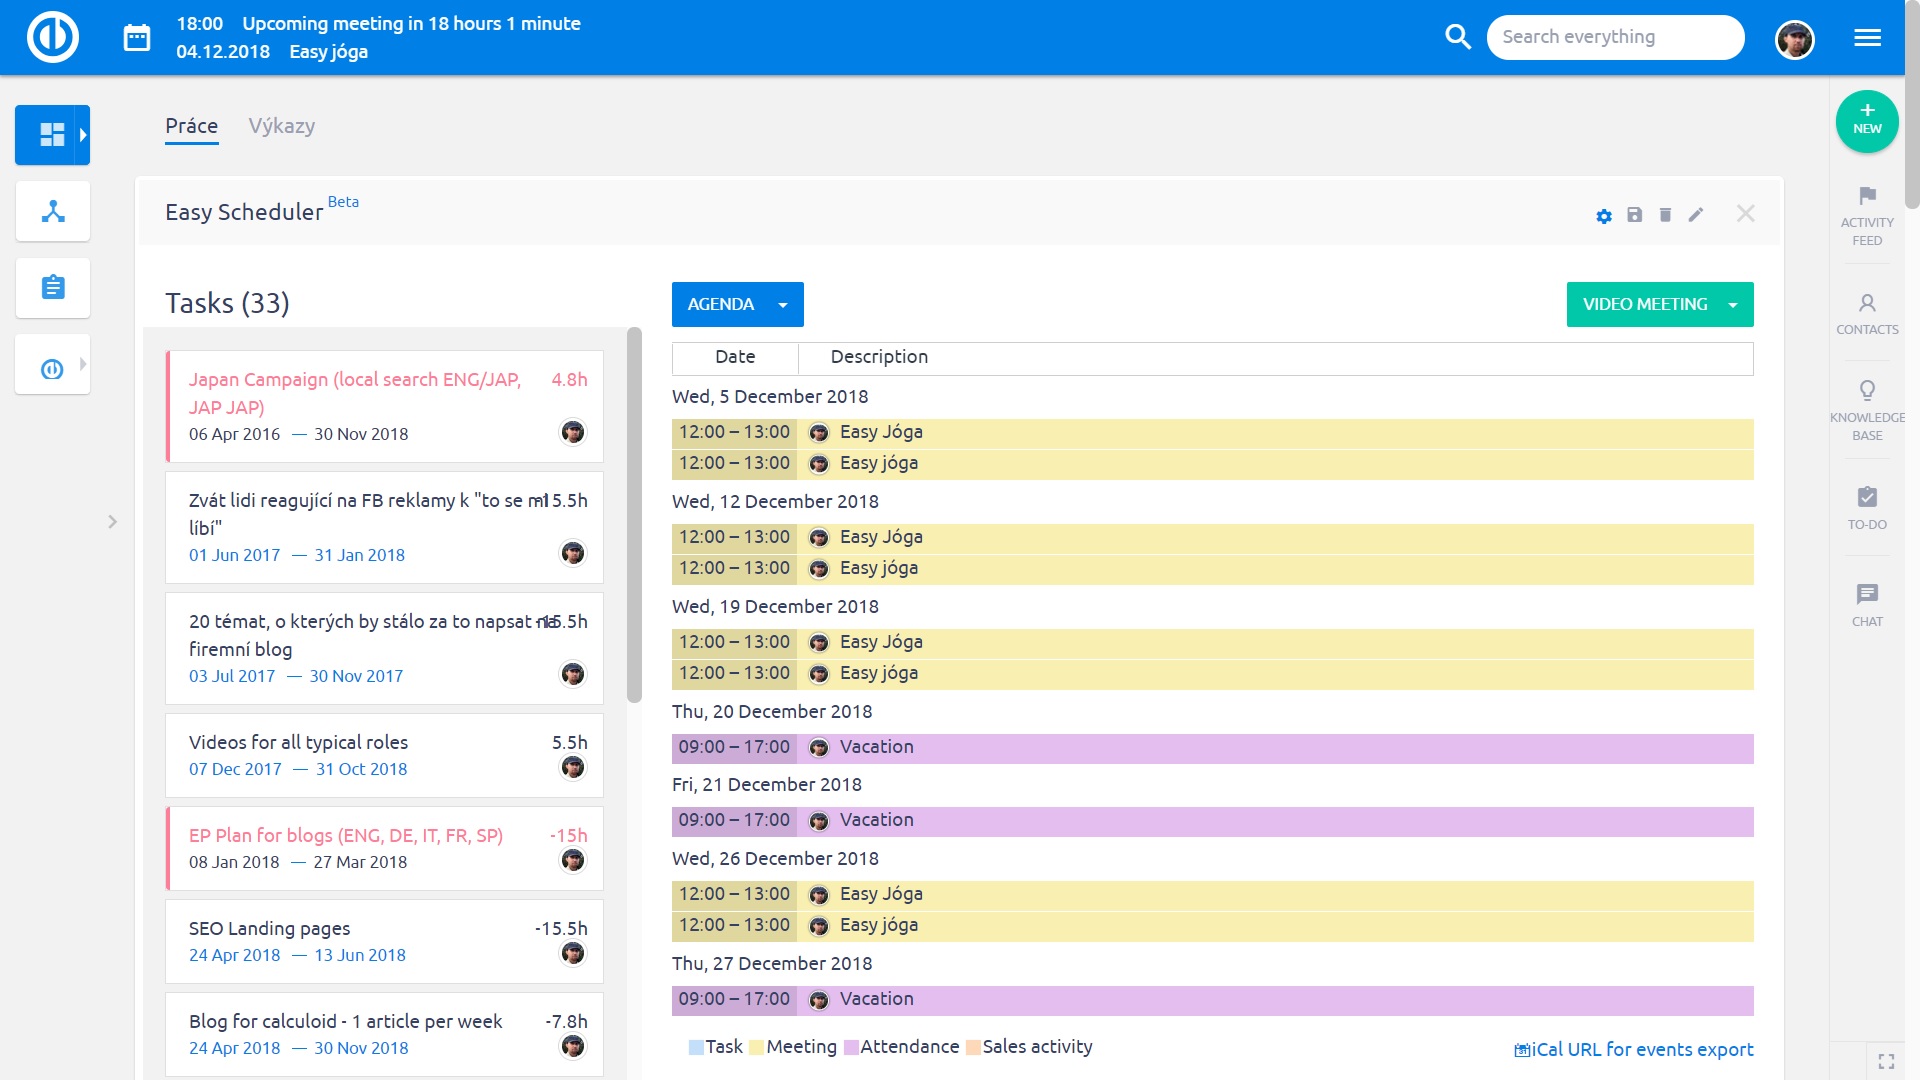Viewport: 1920px width, 1080px height.
Task: Open the Contacts sidebar item
Action: (1867, 313)
